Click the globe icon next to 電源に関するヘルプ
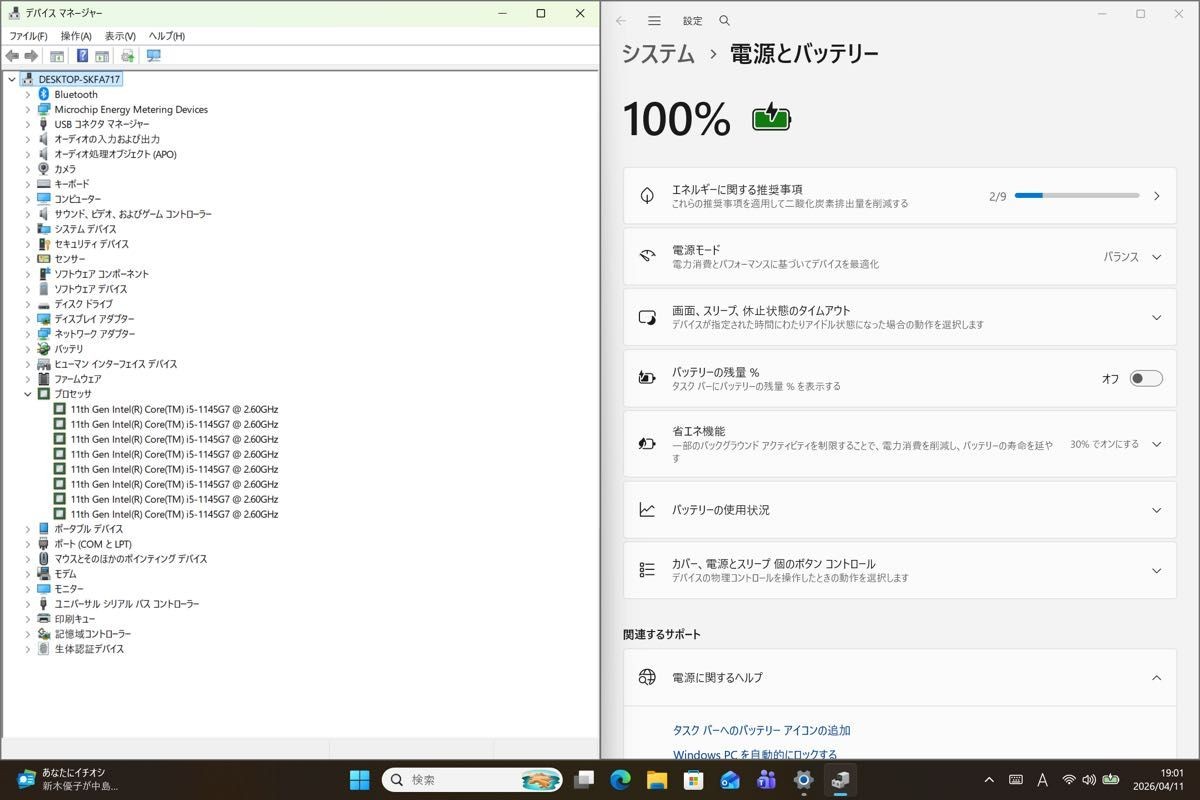 tap(647, 677)
